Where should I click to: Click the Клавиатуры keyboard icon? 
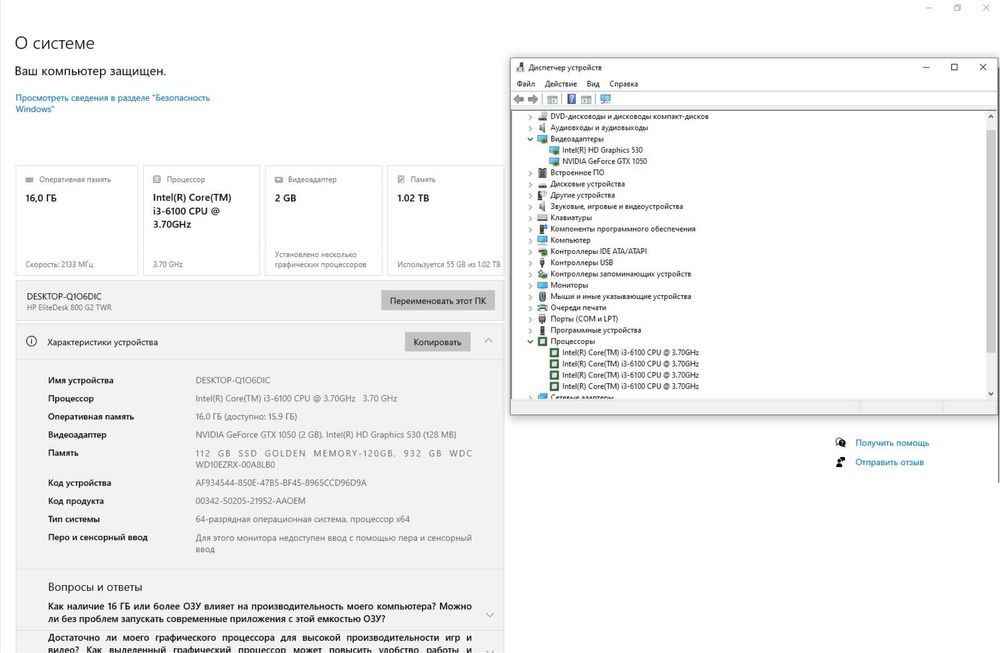(x=542, y=217)
